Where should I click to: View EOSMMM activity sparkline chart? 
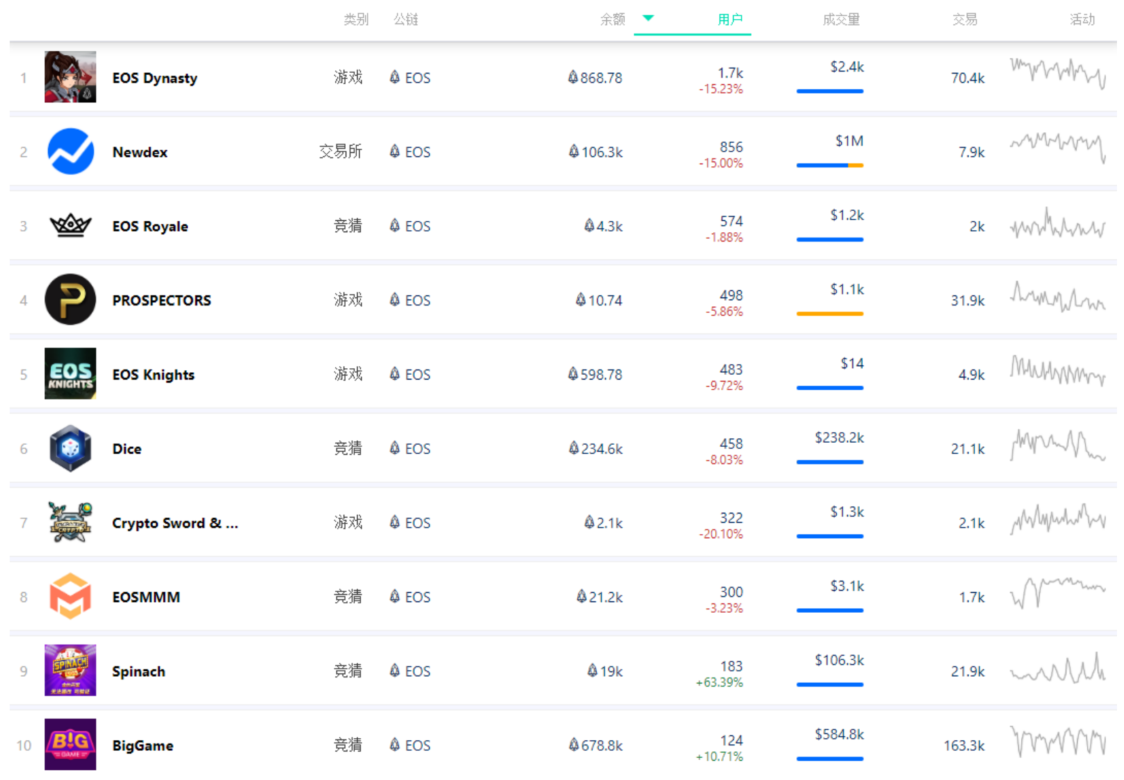(1058, 592)
